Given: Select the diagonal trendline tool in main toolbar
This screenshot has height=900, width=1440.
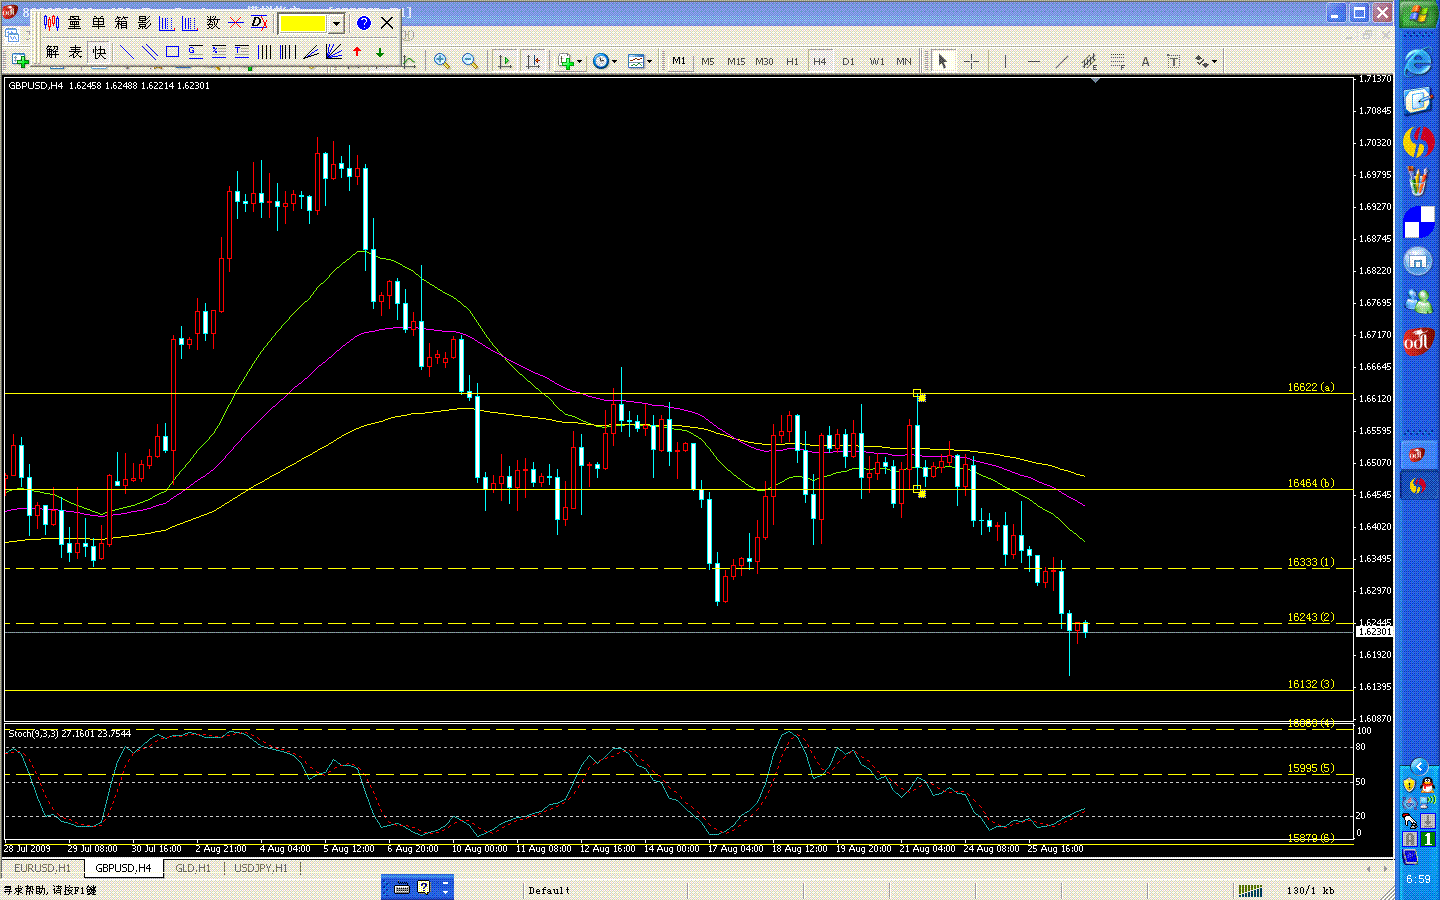Looking at the screenshot, I should (x=1062, y=61).
